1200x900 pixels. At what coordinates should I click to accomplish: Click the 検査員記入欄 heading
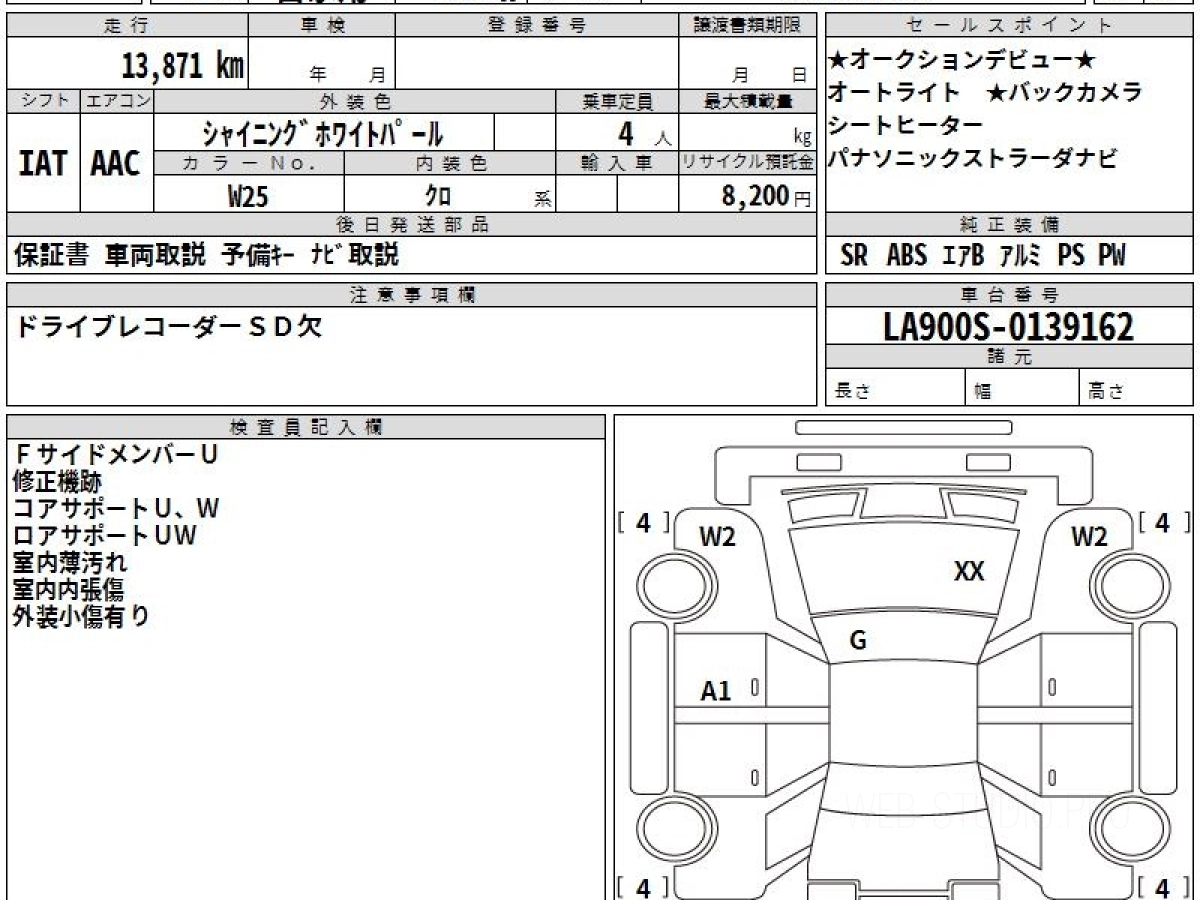point(306,427)
